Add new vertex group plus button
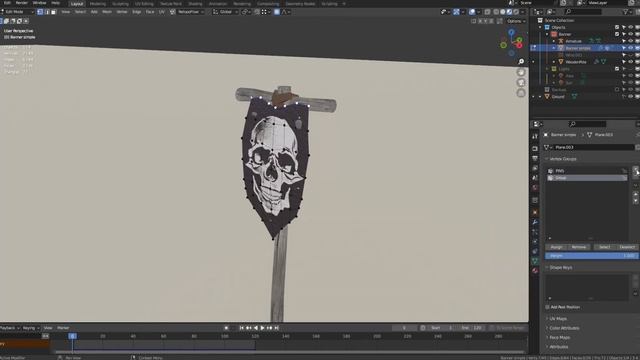640x360 pixels. [636, 170]
